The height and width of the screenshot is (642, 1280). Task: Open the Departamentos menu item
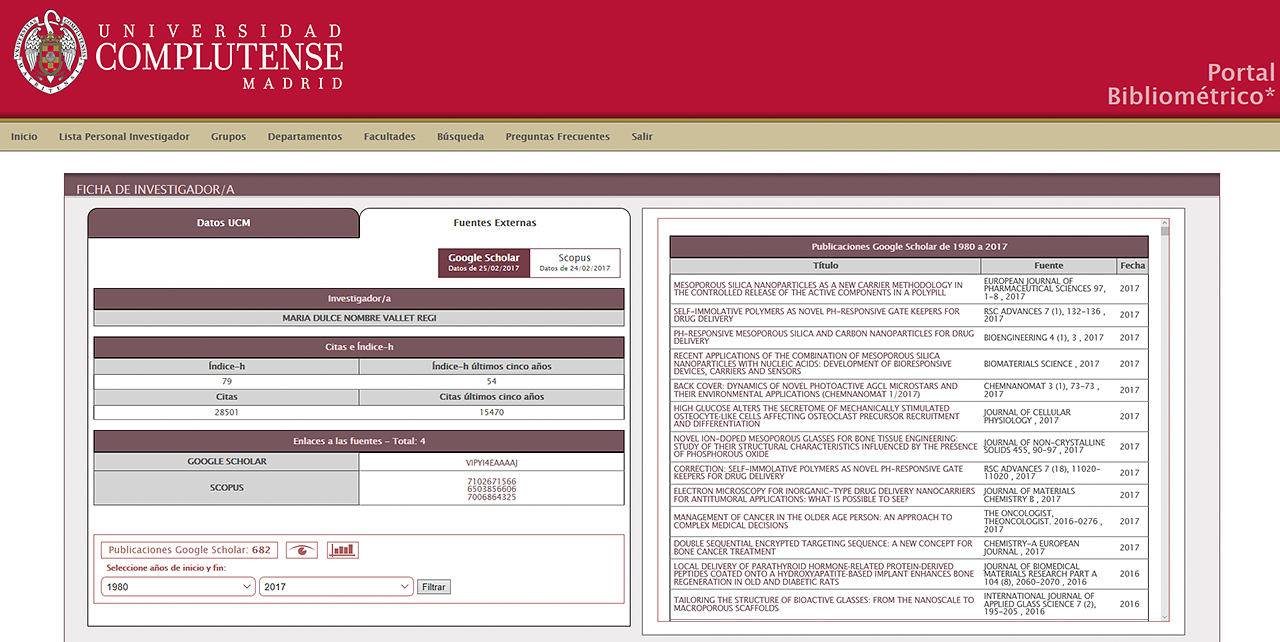(305, 137)
